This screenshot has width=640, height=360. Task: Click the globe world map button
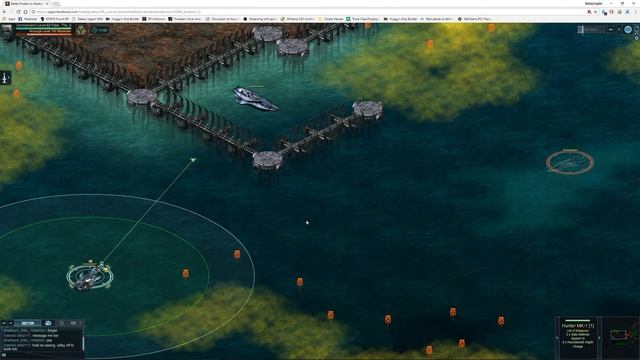coord(628,29)
